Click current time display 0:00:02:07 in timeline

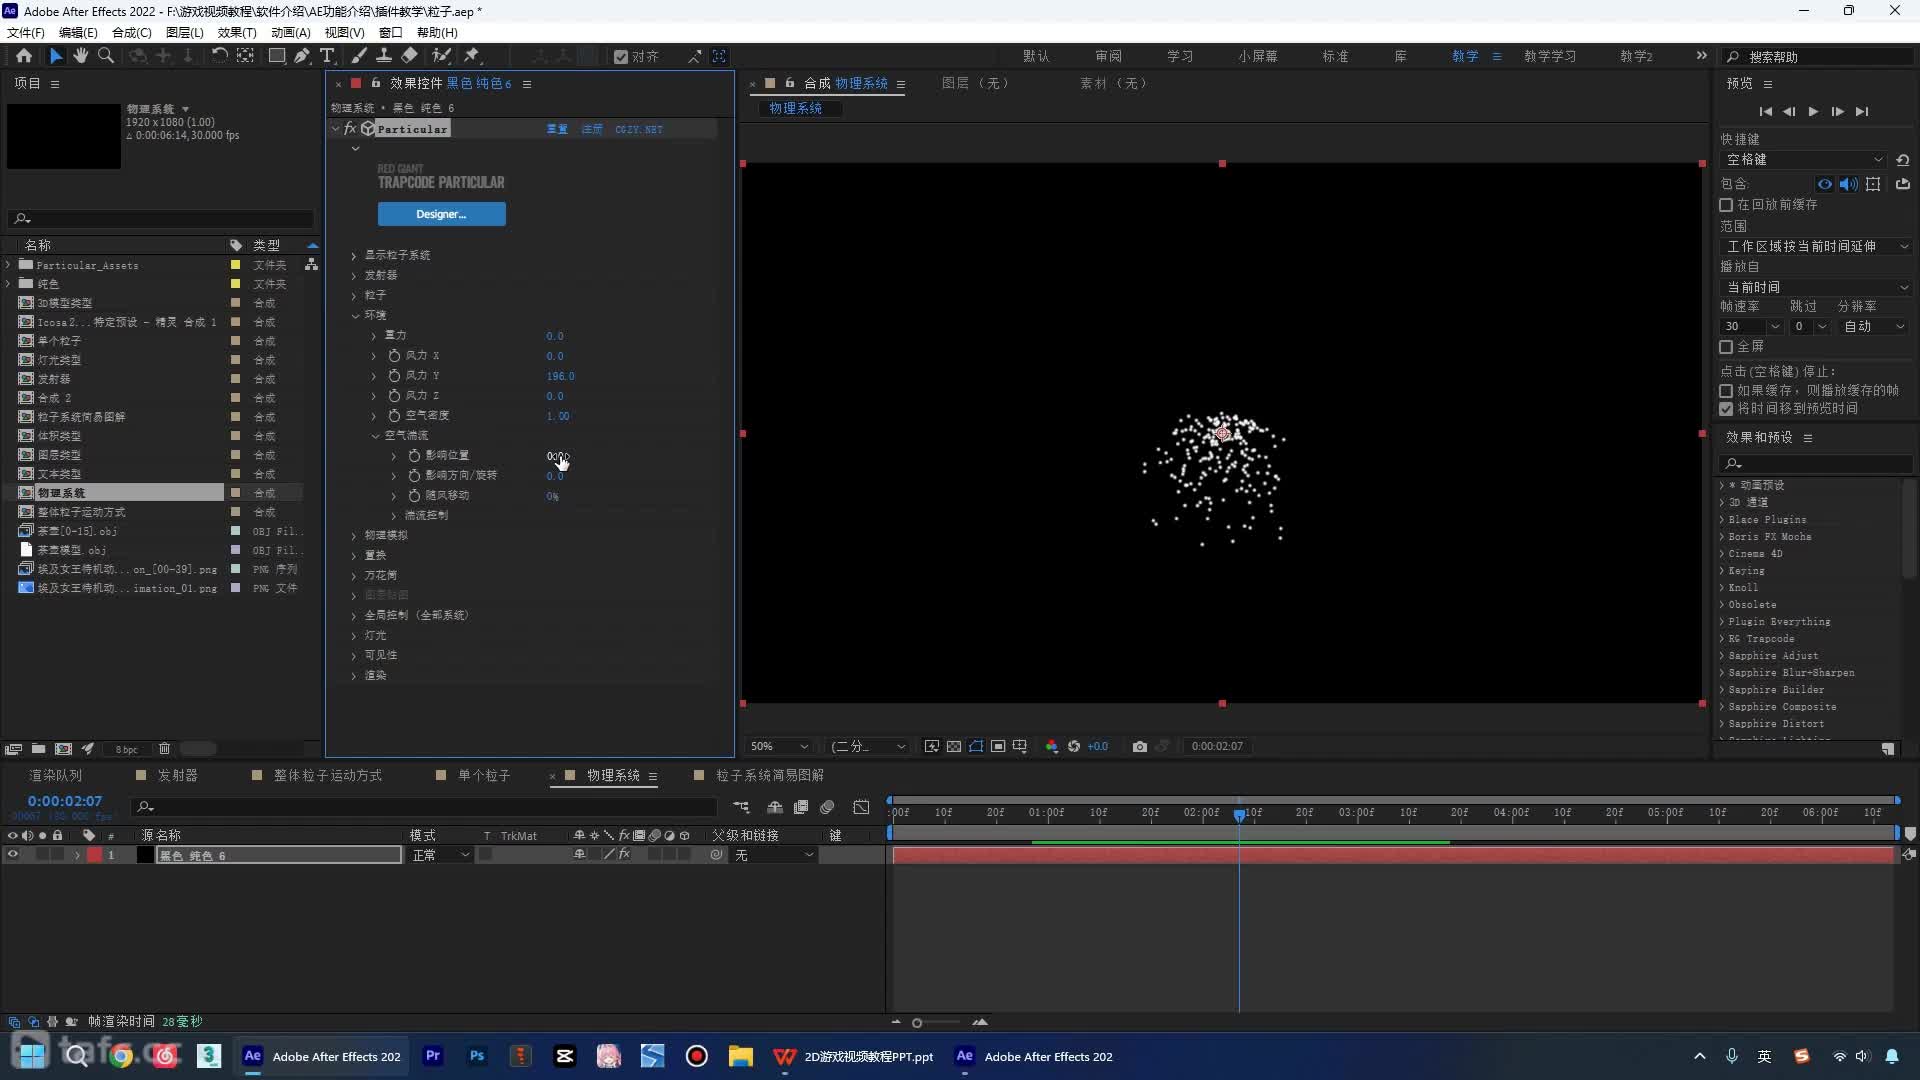(x=65, y=801)
